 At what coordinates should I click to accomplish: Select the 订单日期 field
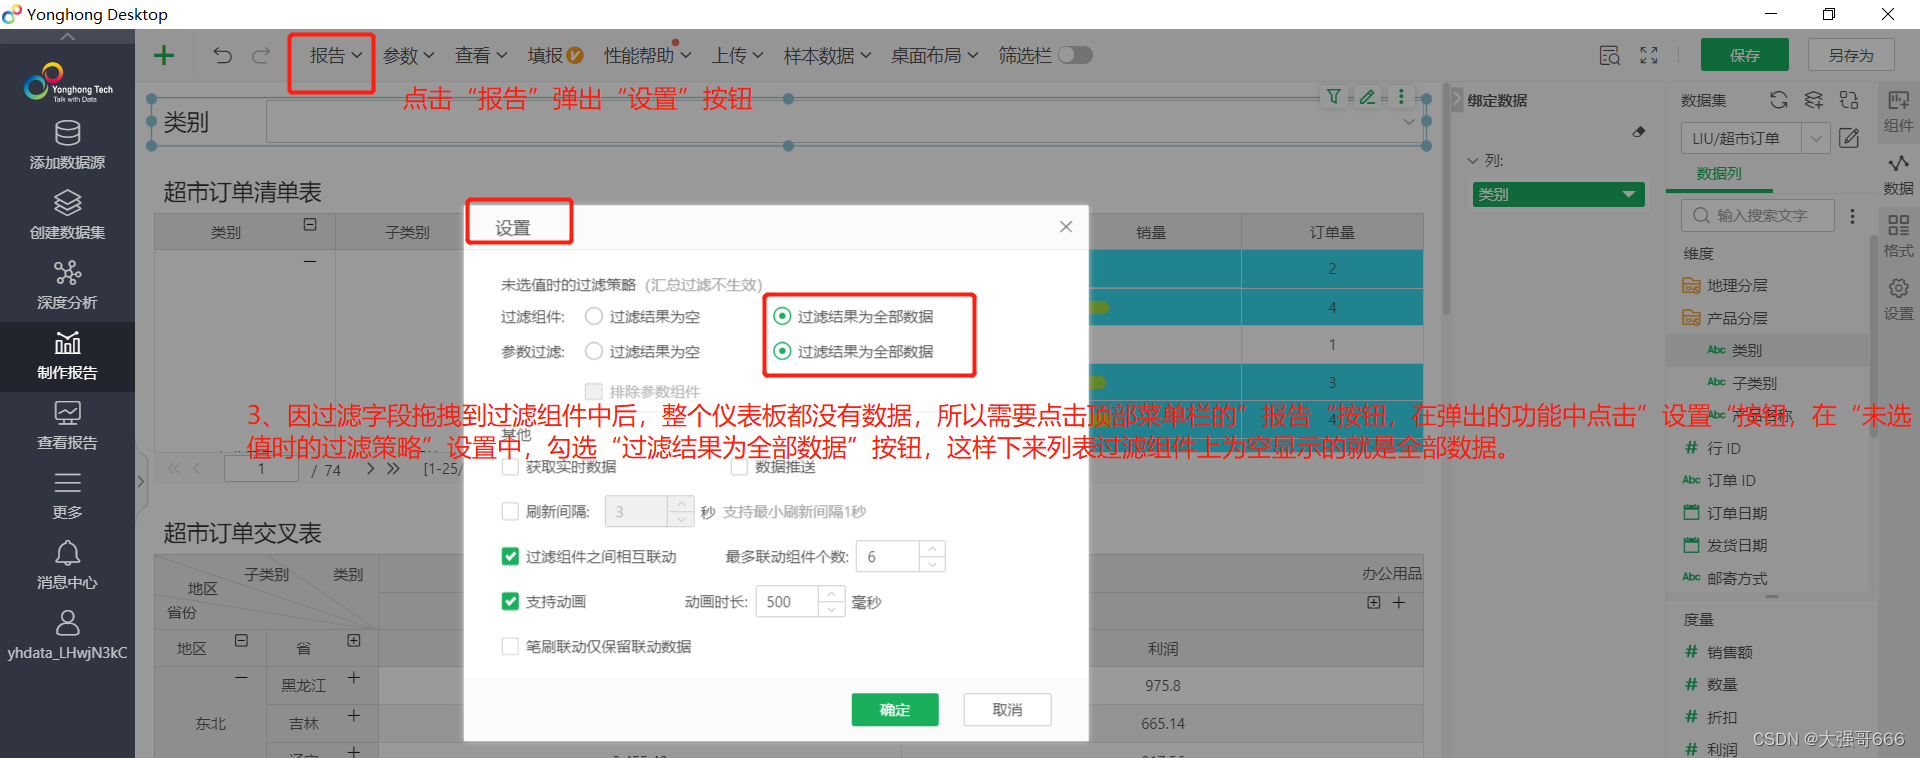tap(1736, 513)
